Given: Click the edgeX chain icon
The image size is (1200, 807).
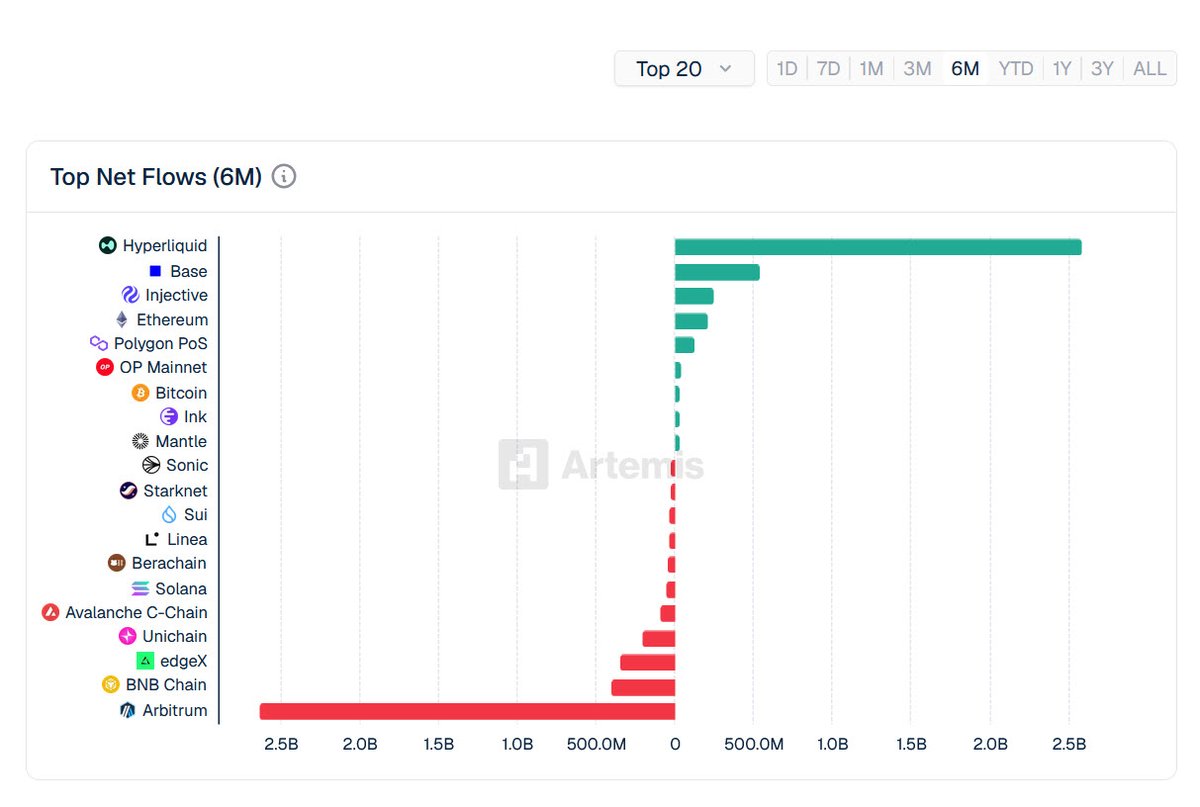Looking at the screenshot, I should [145, 661].
